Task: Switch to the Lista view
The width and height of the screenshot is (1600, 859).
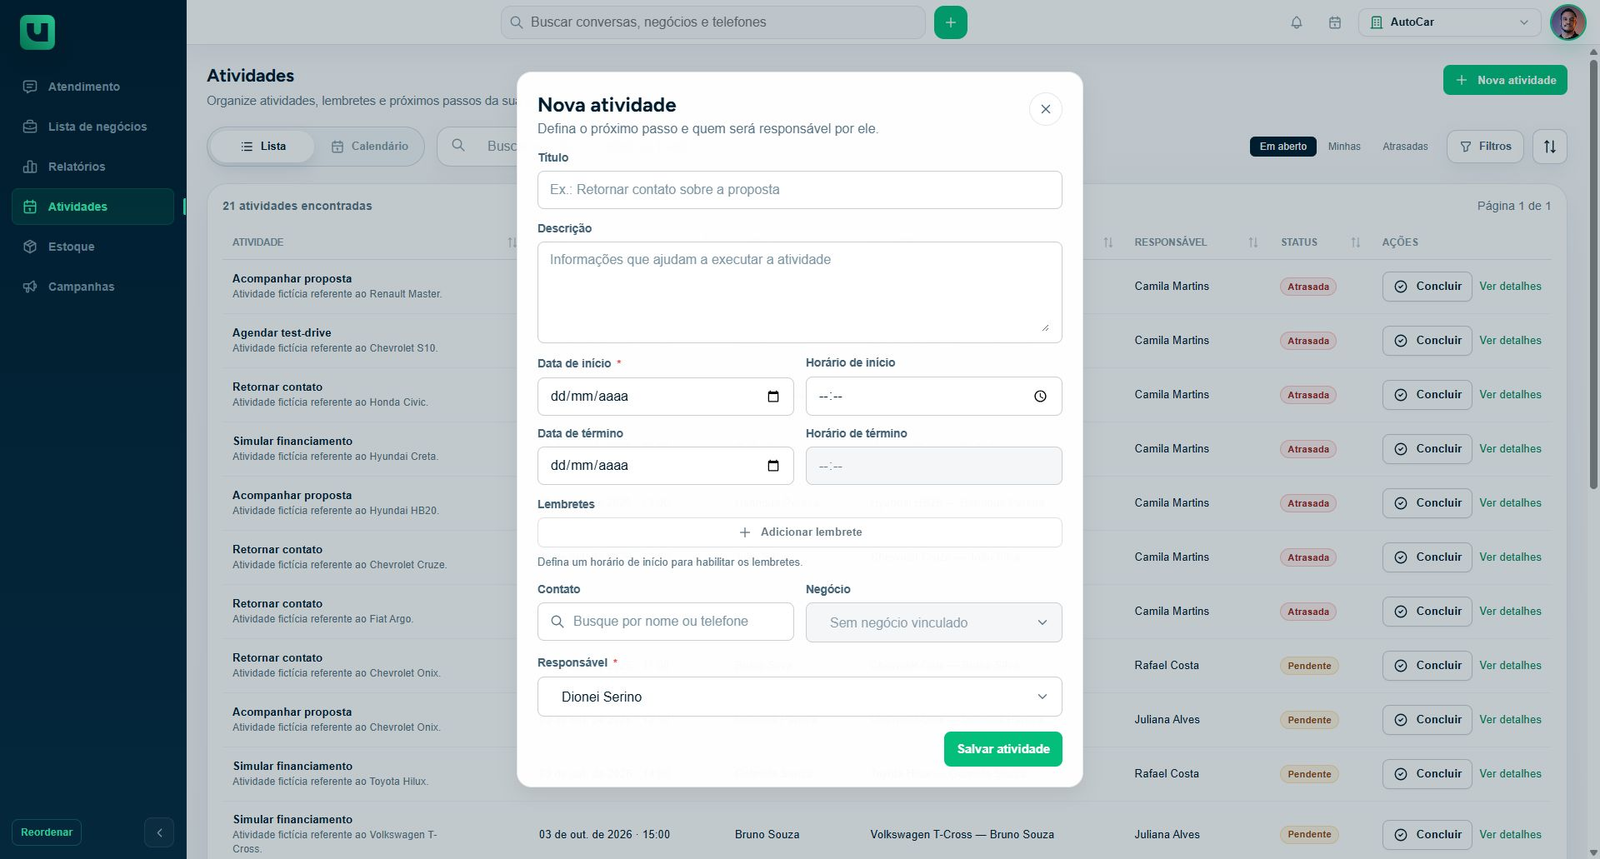Action: point(263,146)
